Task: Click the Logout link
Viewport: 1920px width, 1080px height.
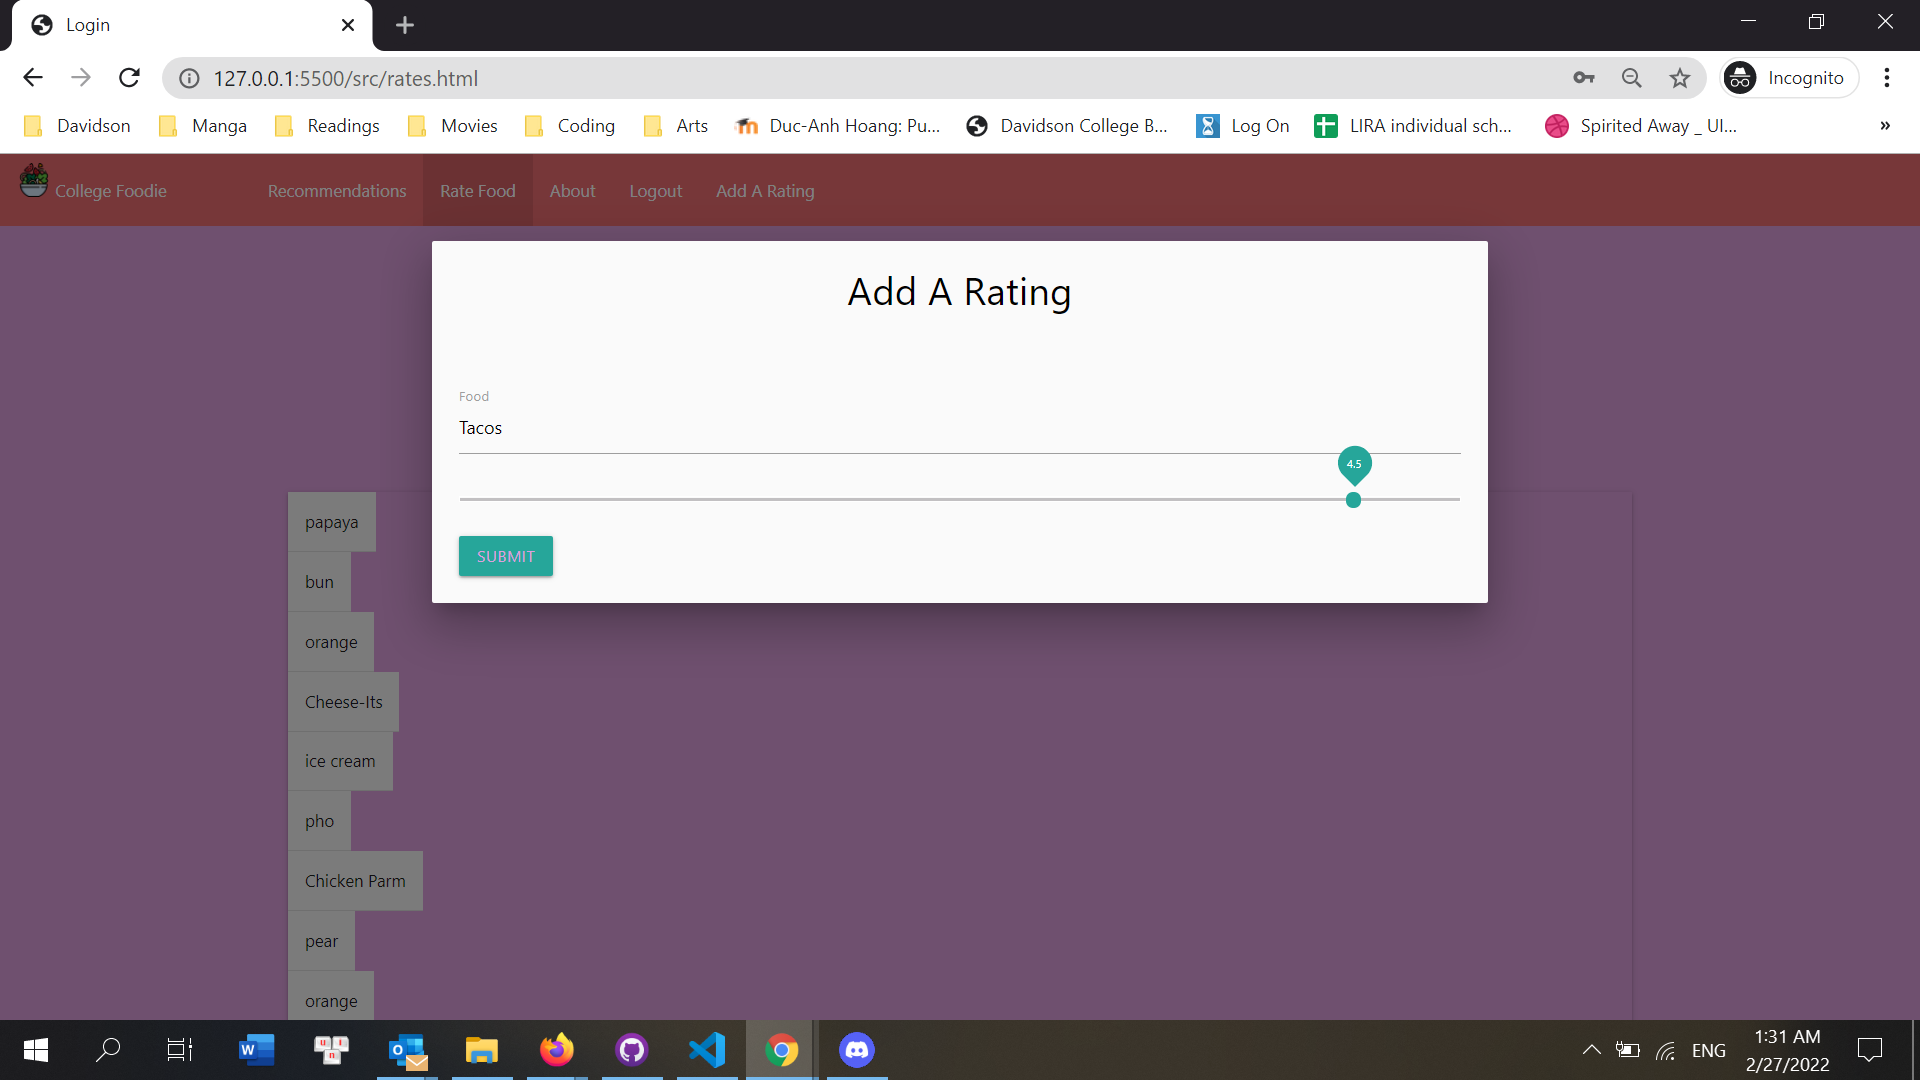Action: coord(655,191)
